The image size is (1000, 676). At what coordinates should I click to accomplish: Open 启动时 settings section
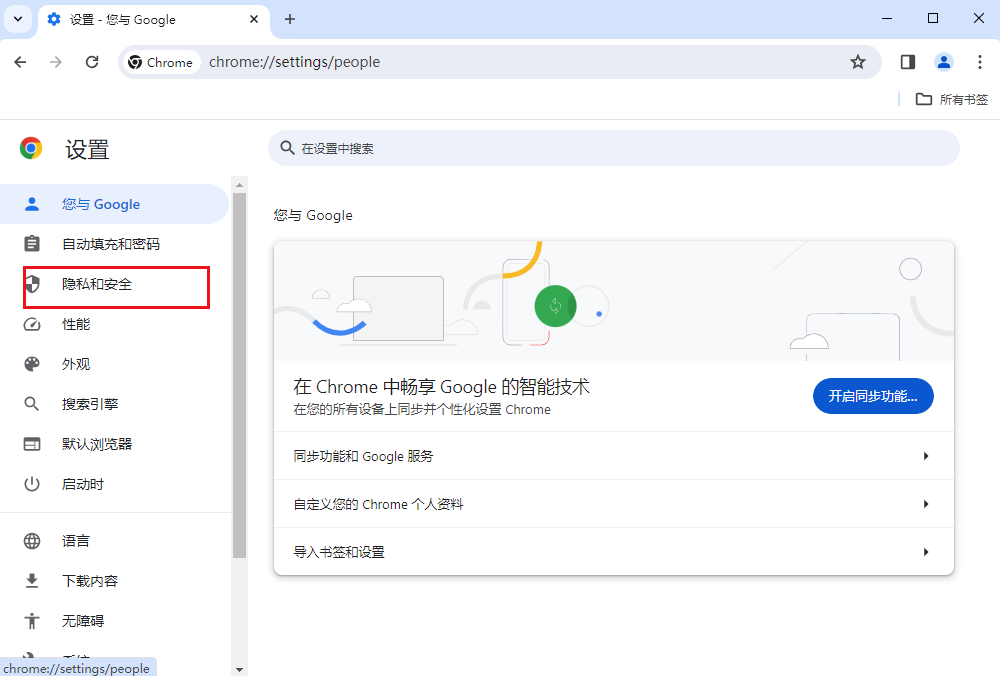click(x=114, y=484)
